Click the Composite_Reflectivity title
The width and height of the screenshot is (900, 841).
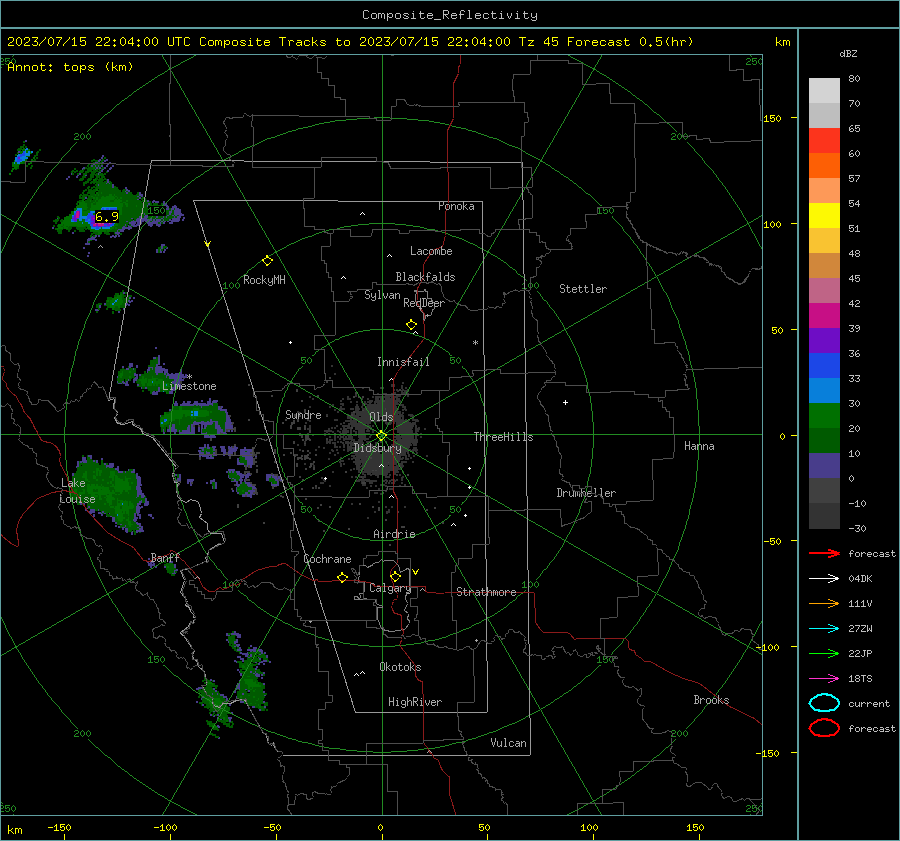point(450,15)
